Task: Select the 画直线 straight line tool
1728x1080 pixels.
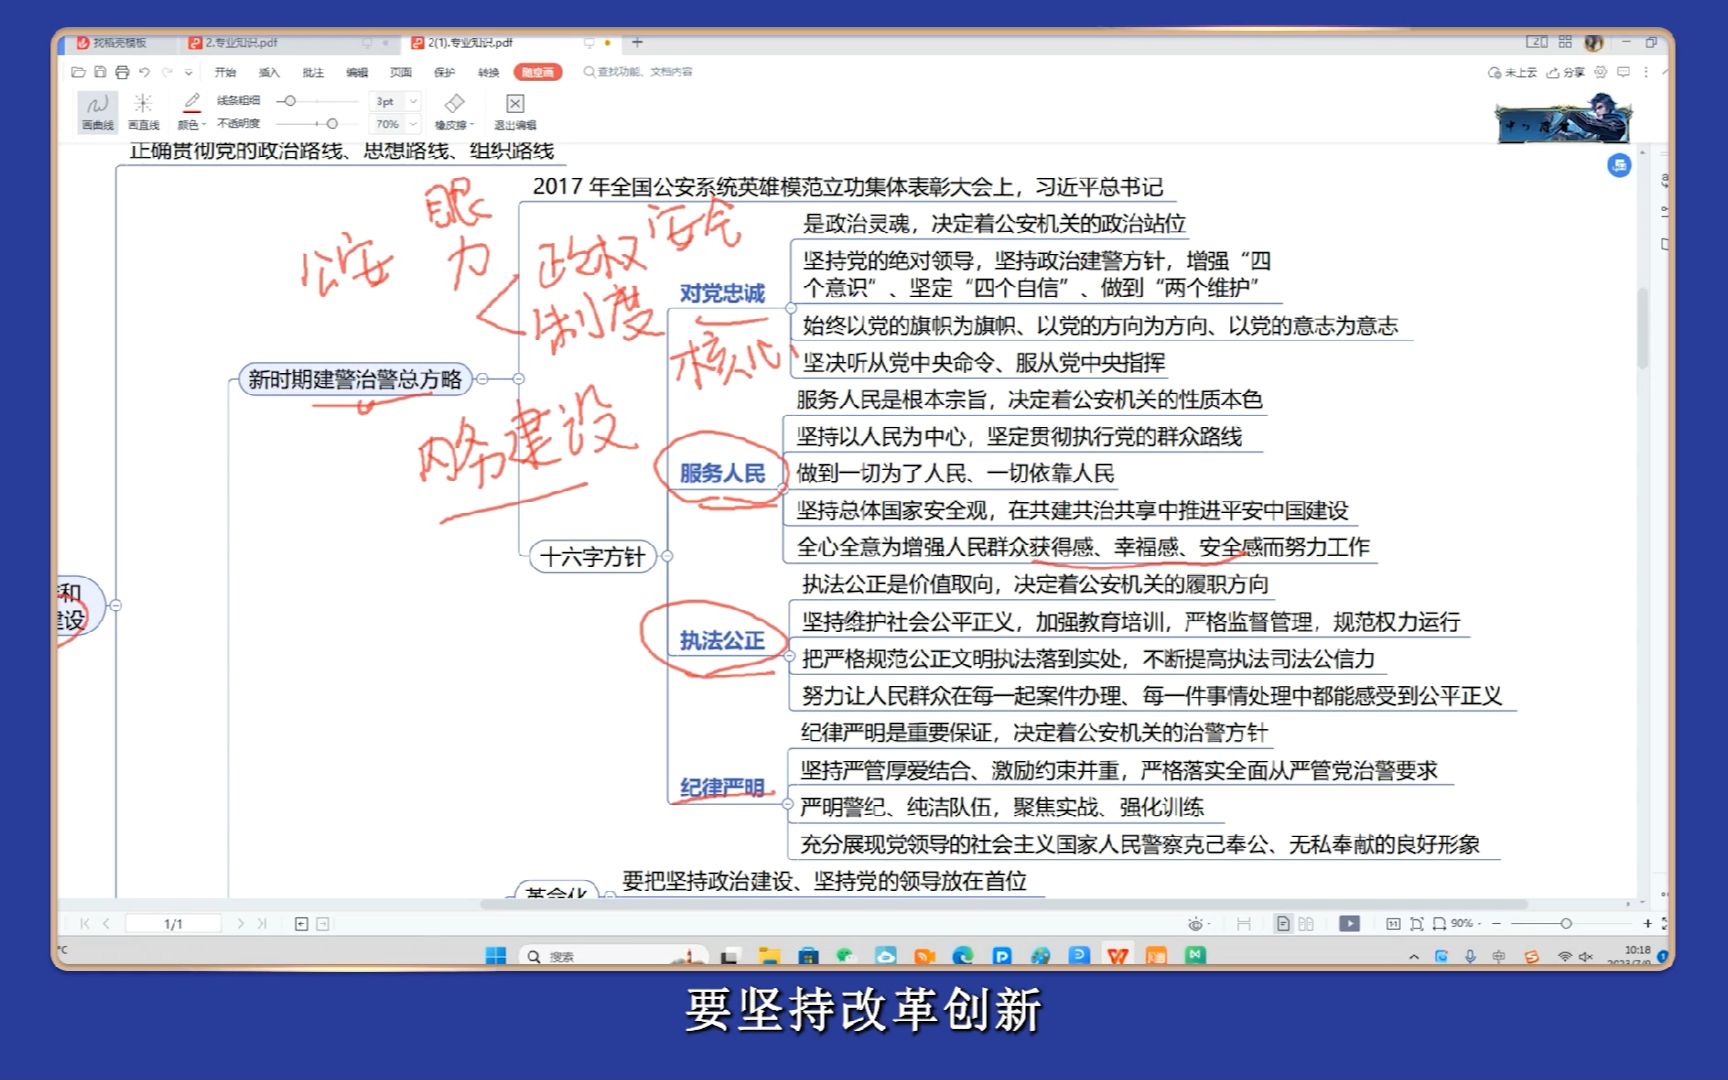Action: click(x=143, y=111)
